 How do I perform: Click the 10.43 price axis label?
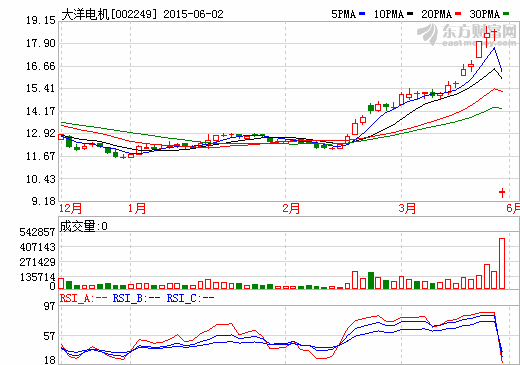[41, 179]
